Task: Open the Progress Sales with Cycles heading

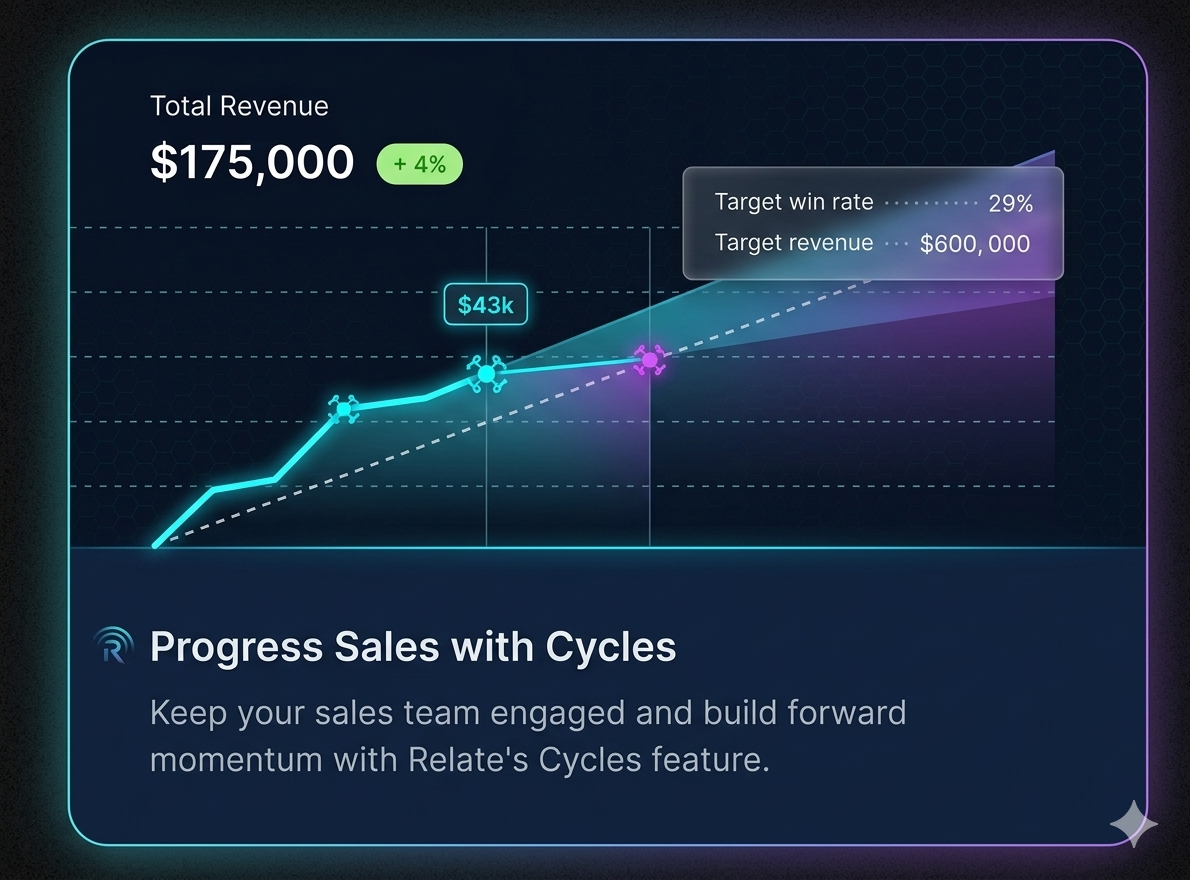Action: 413,647
